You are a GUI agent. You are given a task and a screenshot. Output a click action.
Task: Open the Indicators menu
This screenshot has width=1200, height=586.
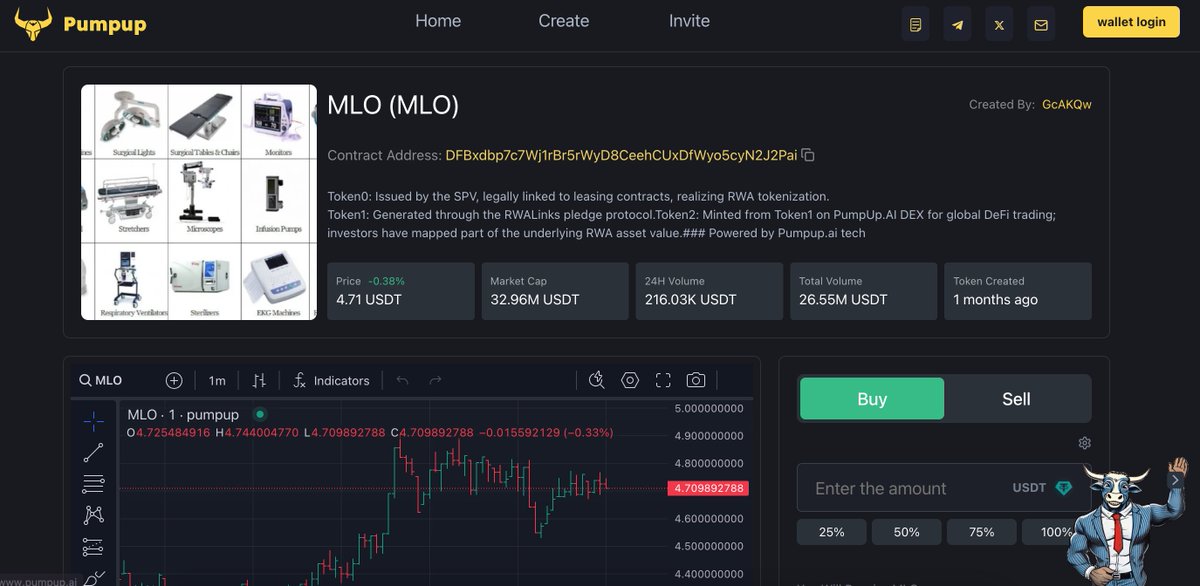click(x=330, y=380)
